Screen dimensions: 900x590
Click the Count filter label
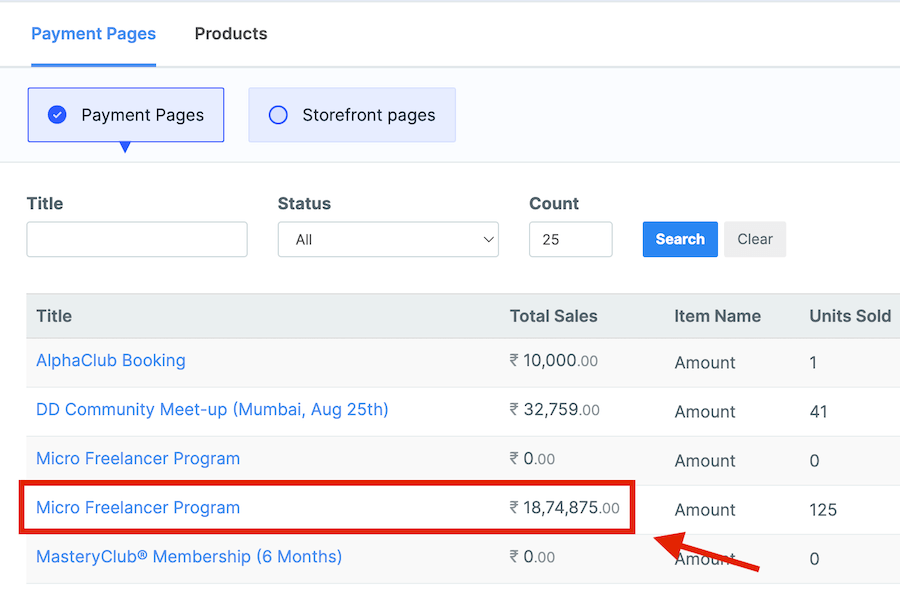[x=554, y=204]
